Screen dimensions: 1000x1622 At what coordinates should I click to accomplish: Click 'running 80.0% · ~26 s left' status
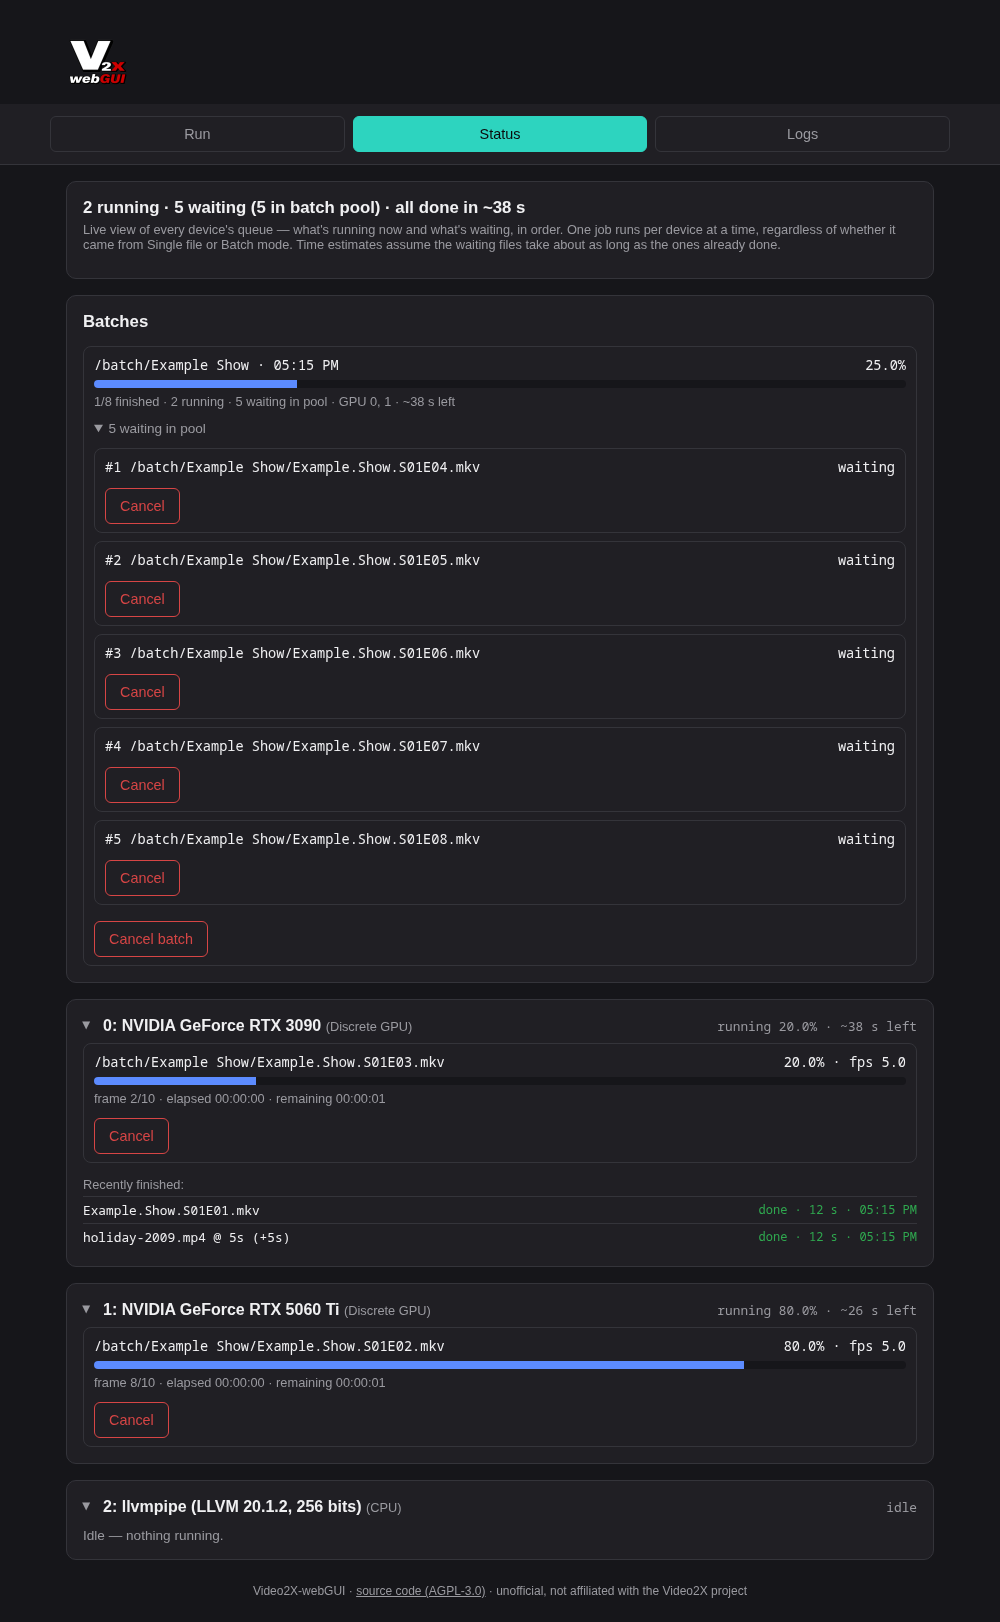(817, 1311)
